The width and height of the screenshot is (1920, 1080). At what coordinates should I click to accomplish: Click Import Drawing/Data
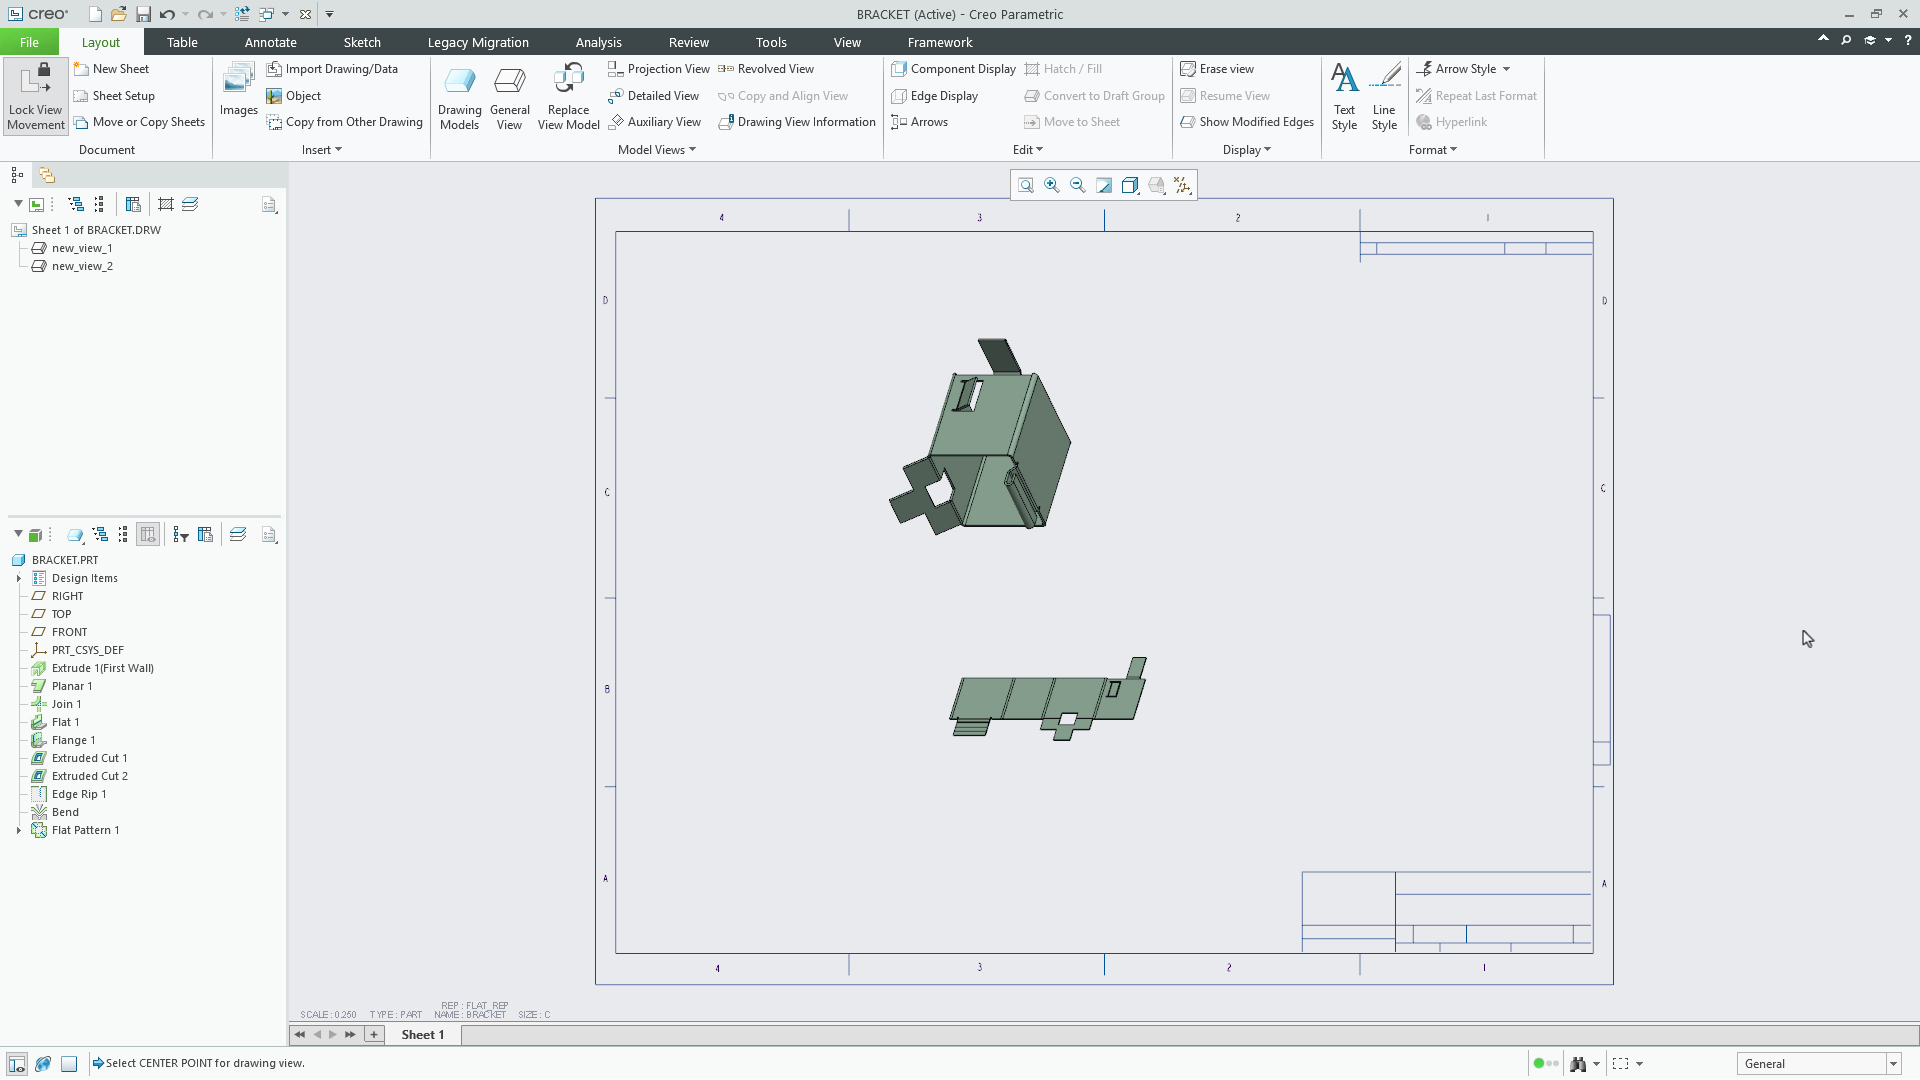(332, 69)
